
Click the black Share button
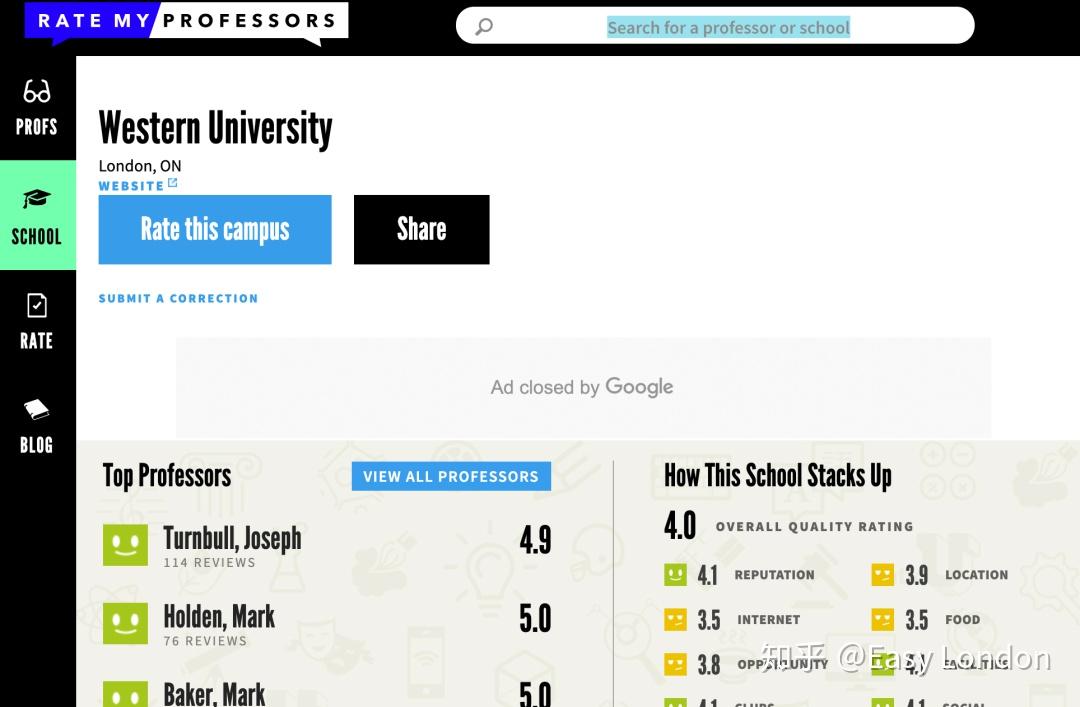tap(421, 229)
